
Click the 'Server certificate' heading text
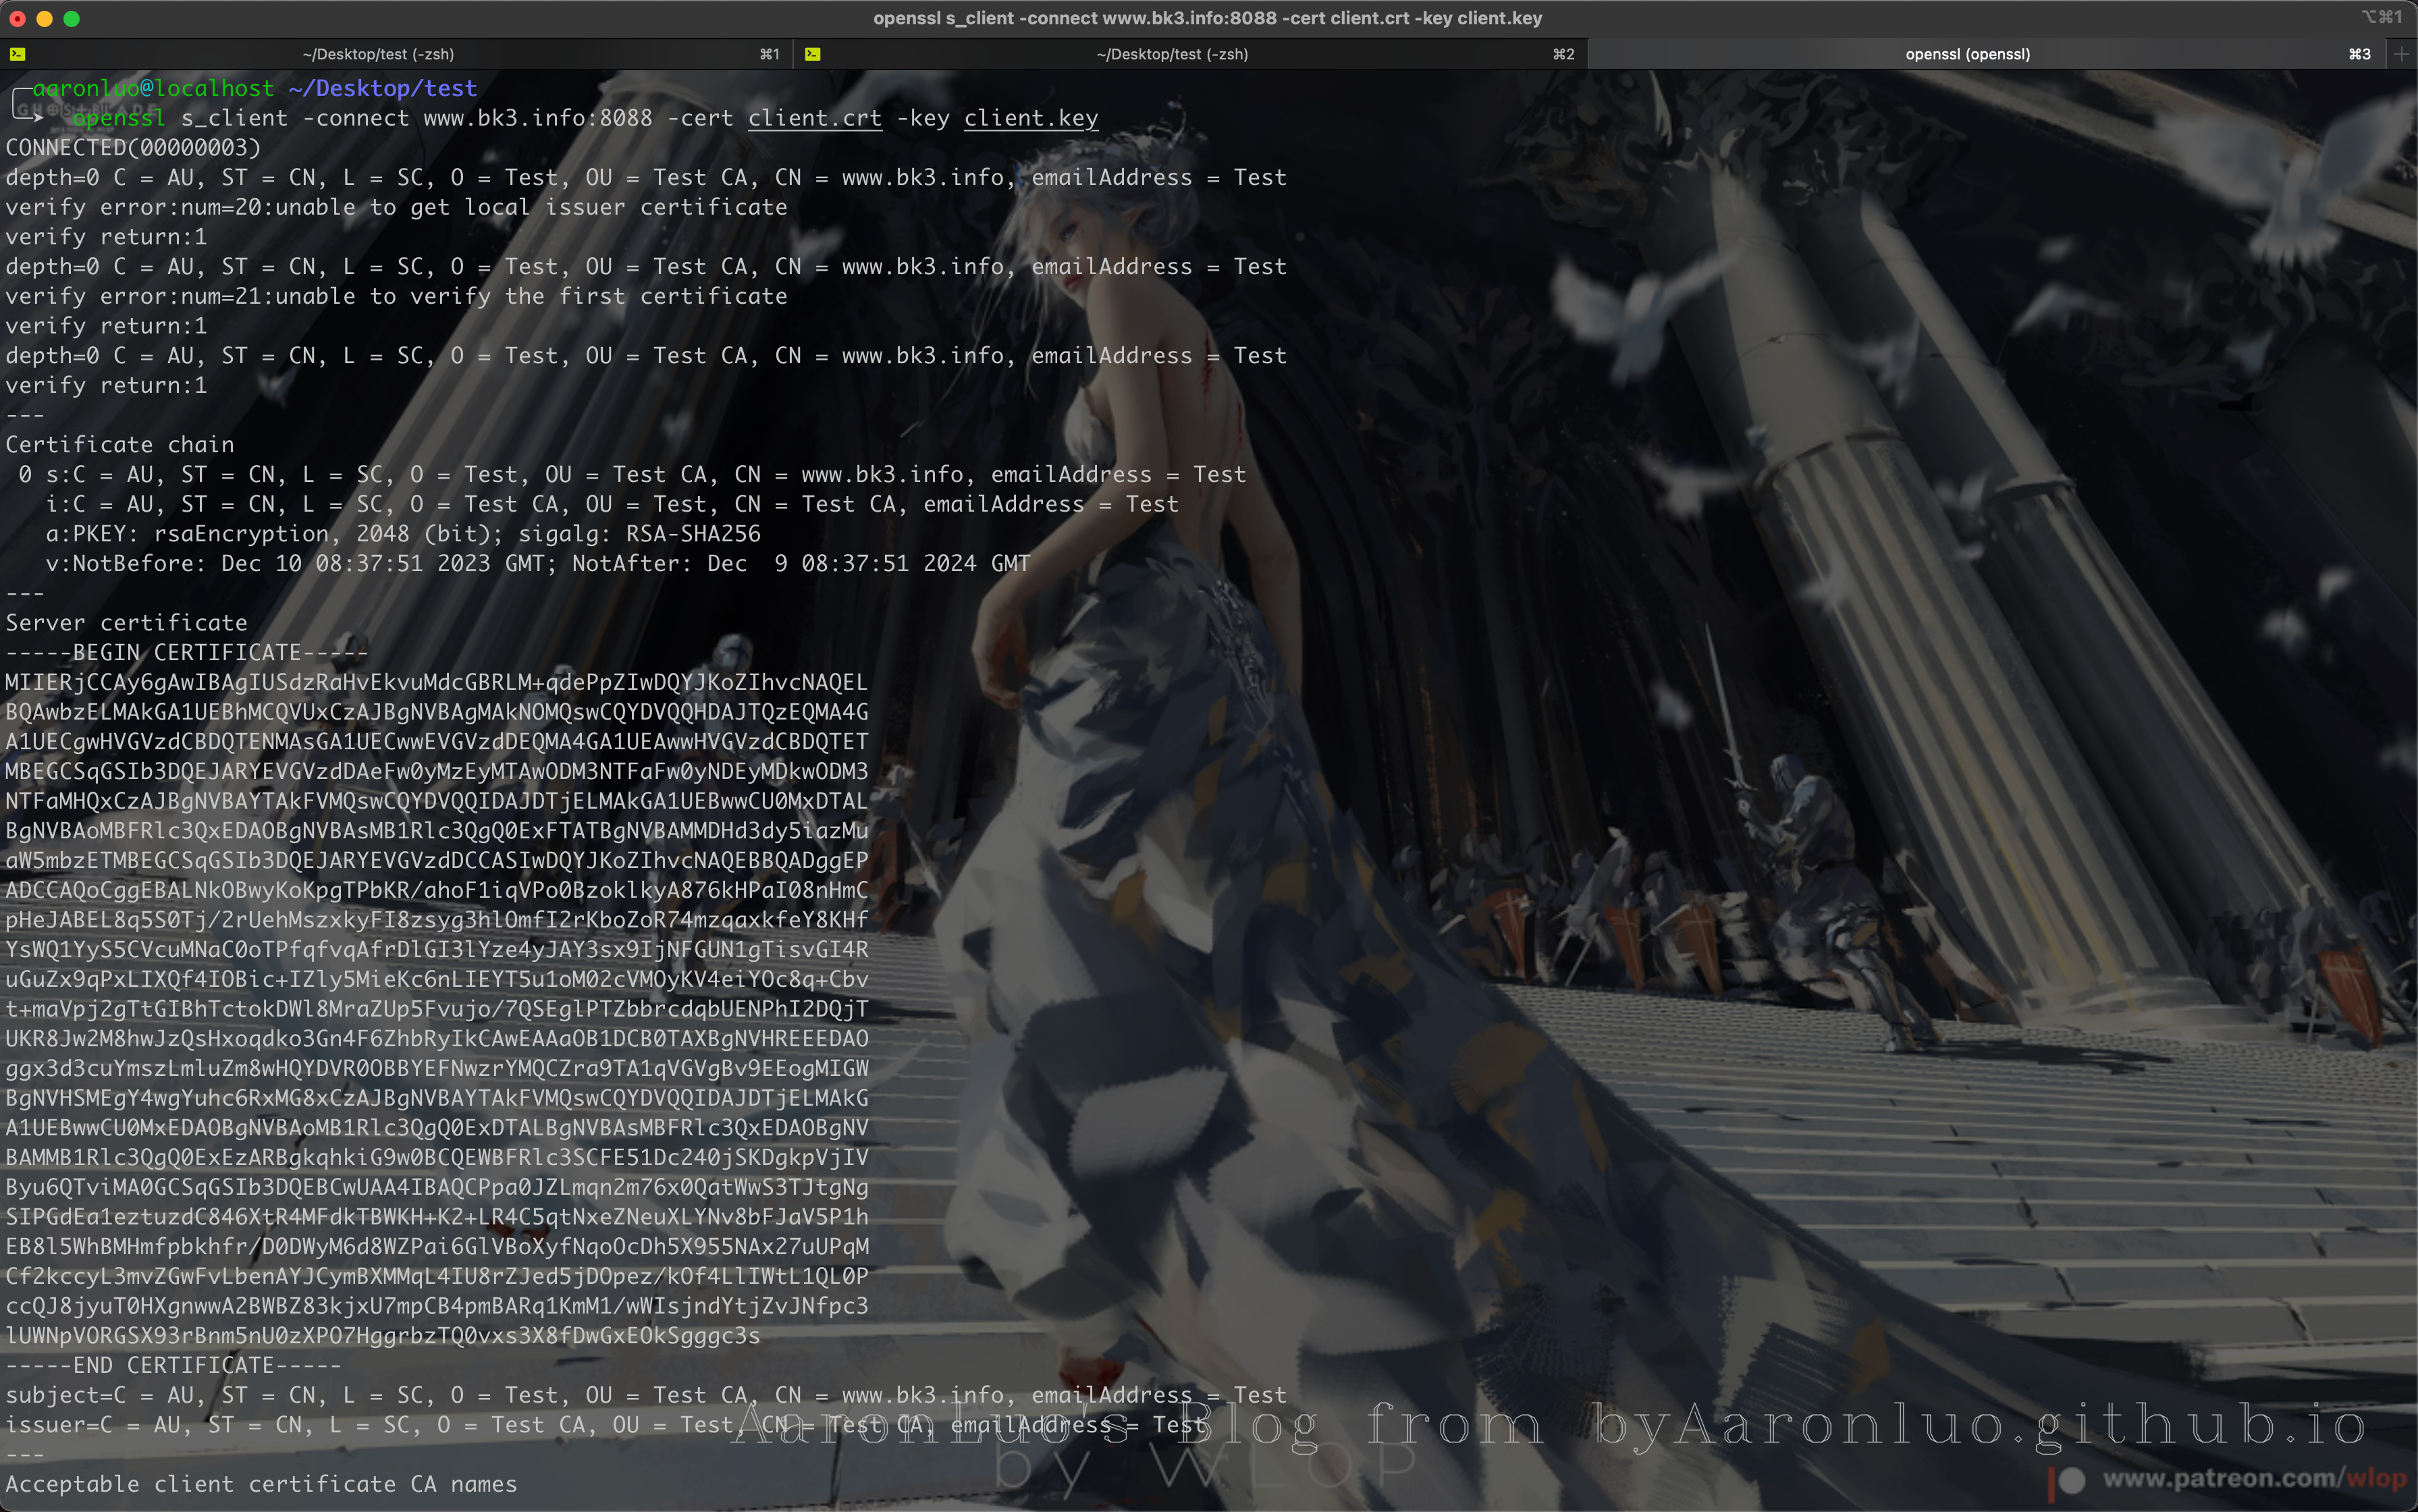point(126,622)
